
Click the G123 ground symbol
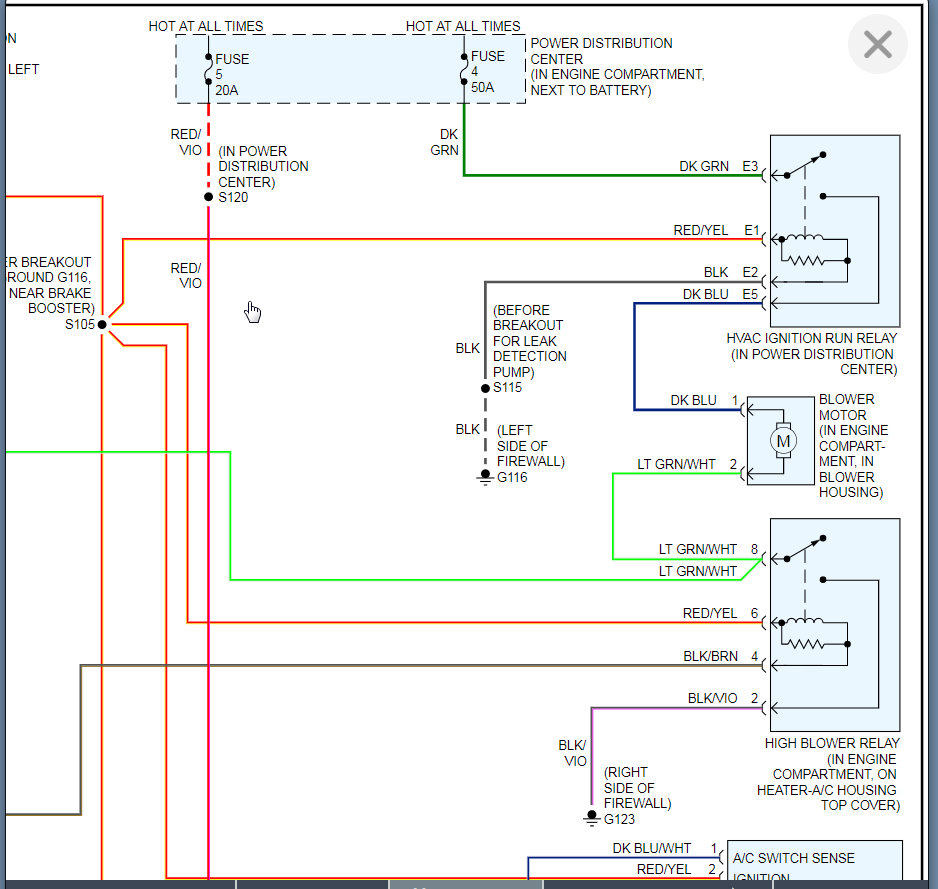point(592,818)
